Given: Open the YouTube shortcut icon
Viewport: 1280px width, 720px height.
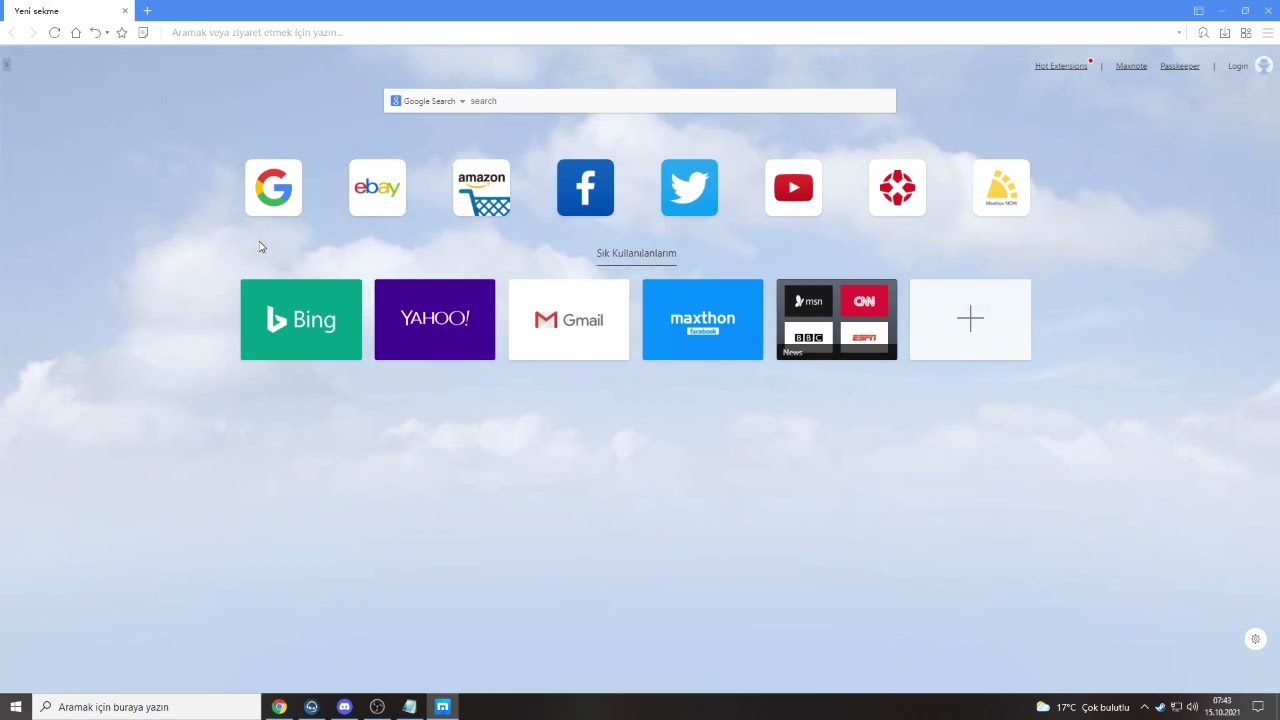Looking at the screenshot, I should pyautogui.click(x=793, y=187).
